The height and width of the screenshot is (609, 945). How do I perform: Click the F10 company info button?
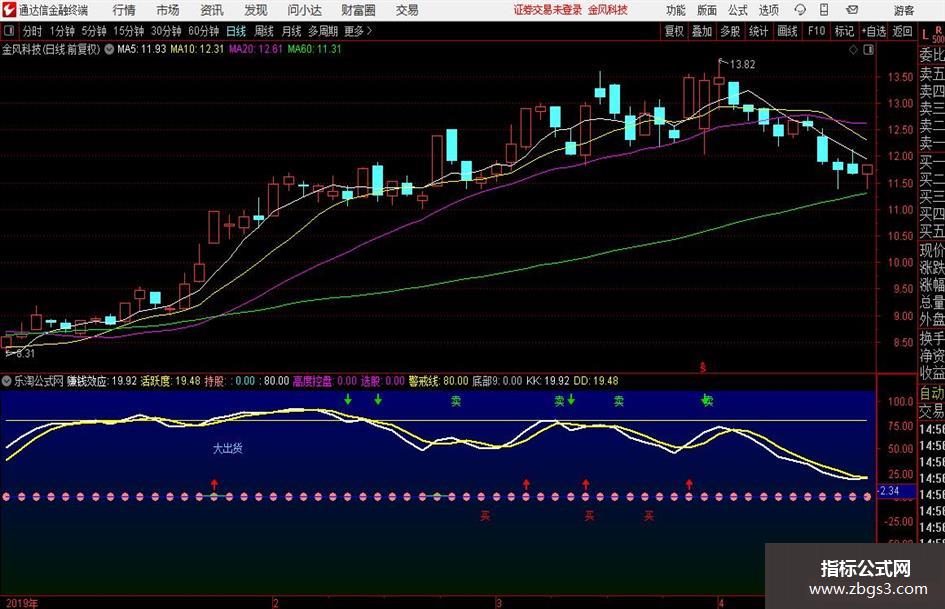pyautogui.click(x=816, y=31)
